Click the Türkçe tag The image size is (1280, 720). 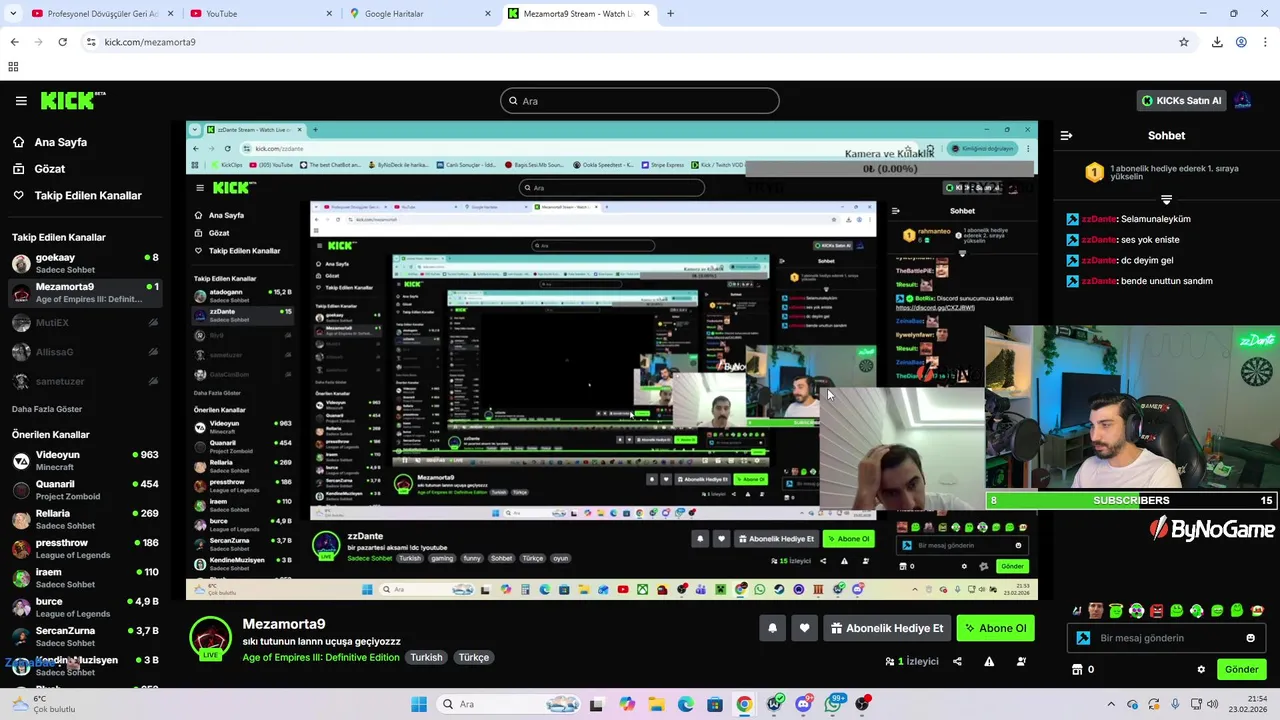(474, 657)
